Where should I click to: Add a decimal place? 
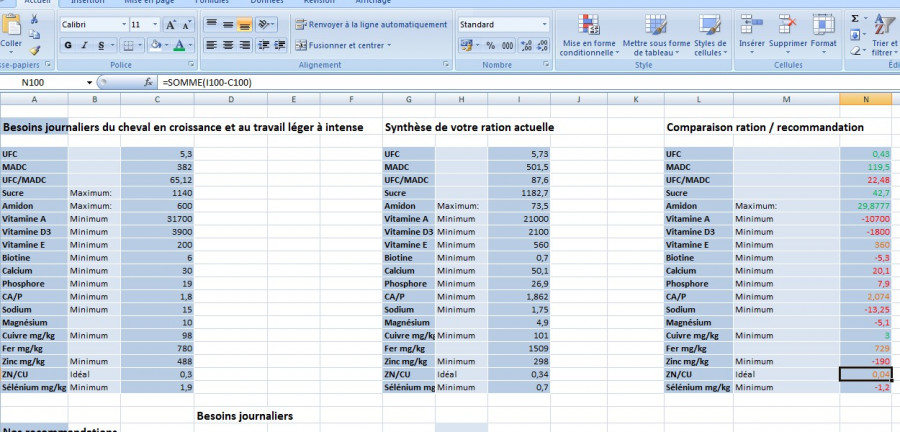526,45
